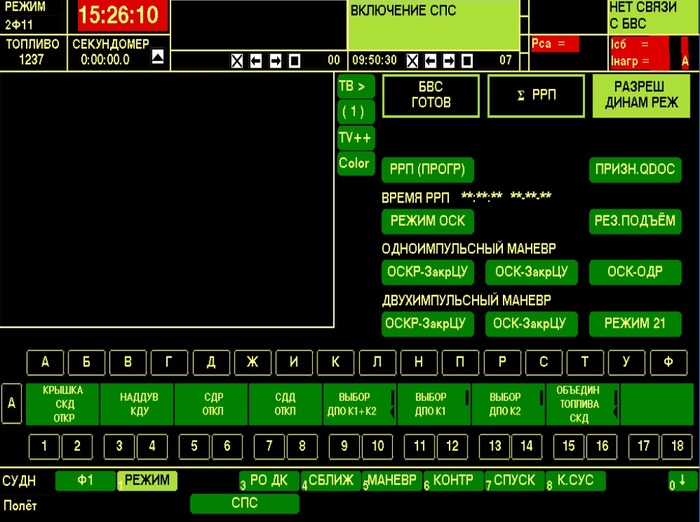The width and height of the screenshot is (700, 522).
Task: Select the КРЫШКА СКД ОТКР command cell
Action: pyautogui.click(x=64, y=404)
